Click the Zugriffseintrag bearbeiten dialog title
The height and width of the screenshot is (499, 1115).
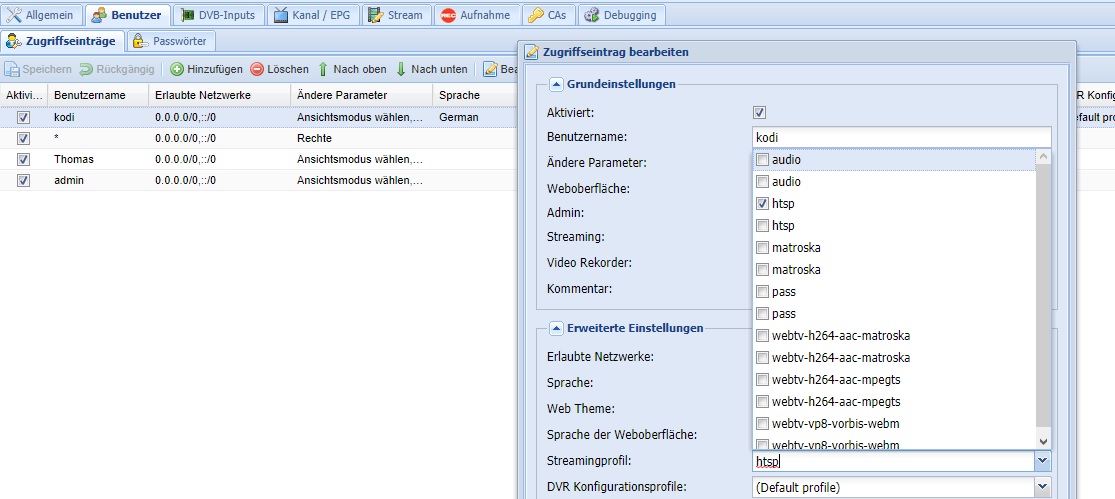(x=616, y=52)
